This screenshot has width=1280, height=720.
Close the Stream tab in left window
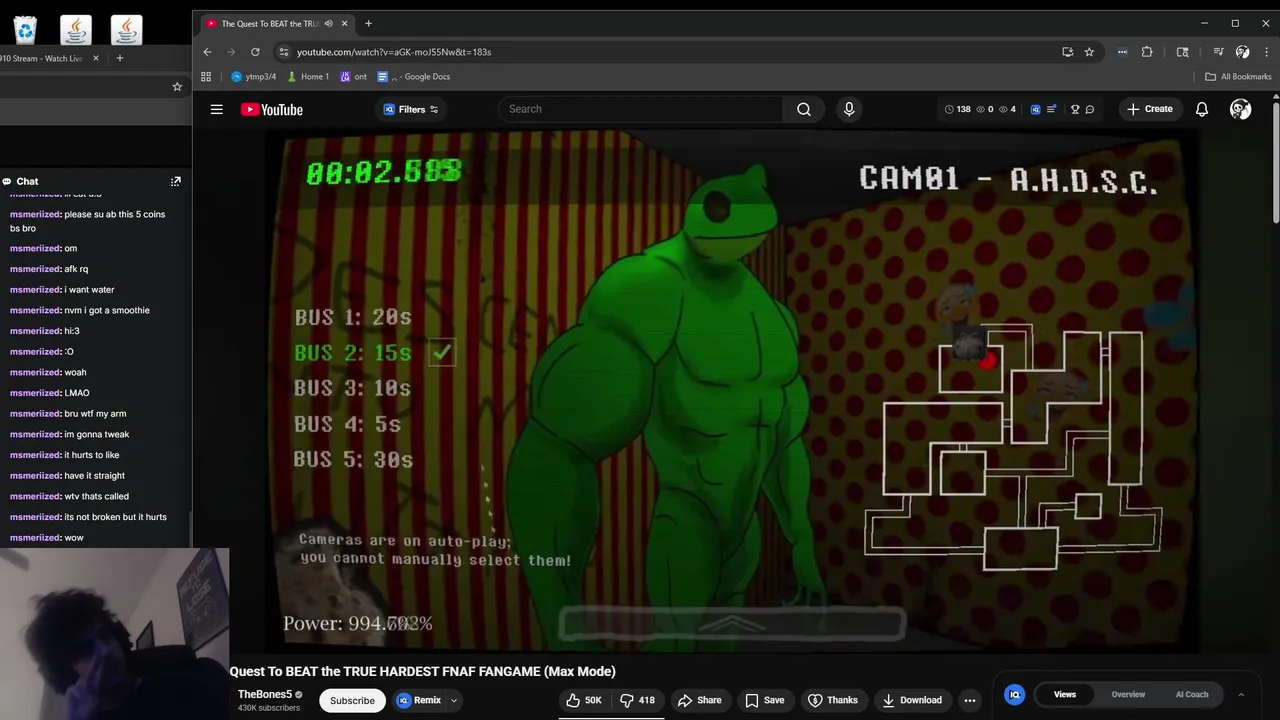96,58
